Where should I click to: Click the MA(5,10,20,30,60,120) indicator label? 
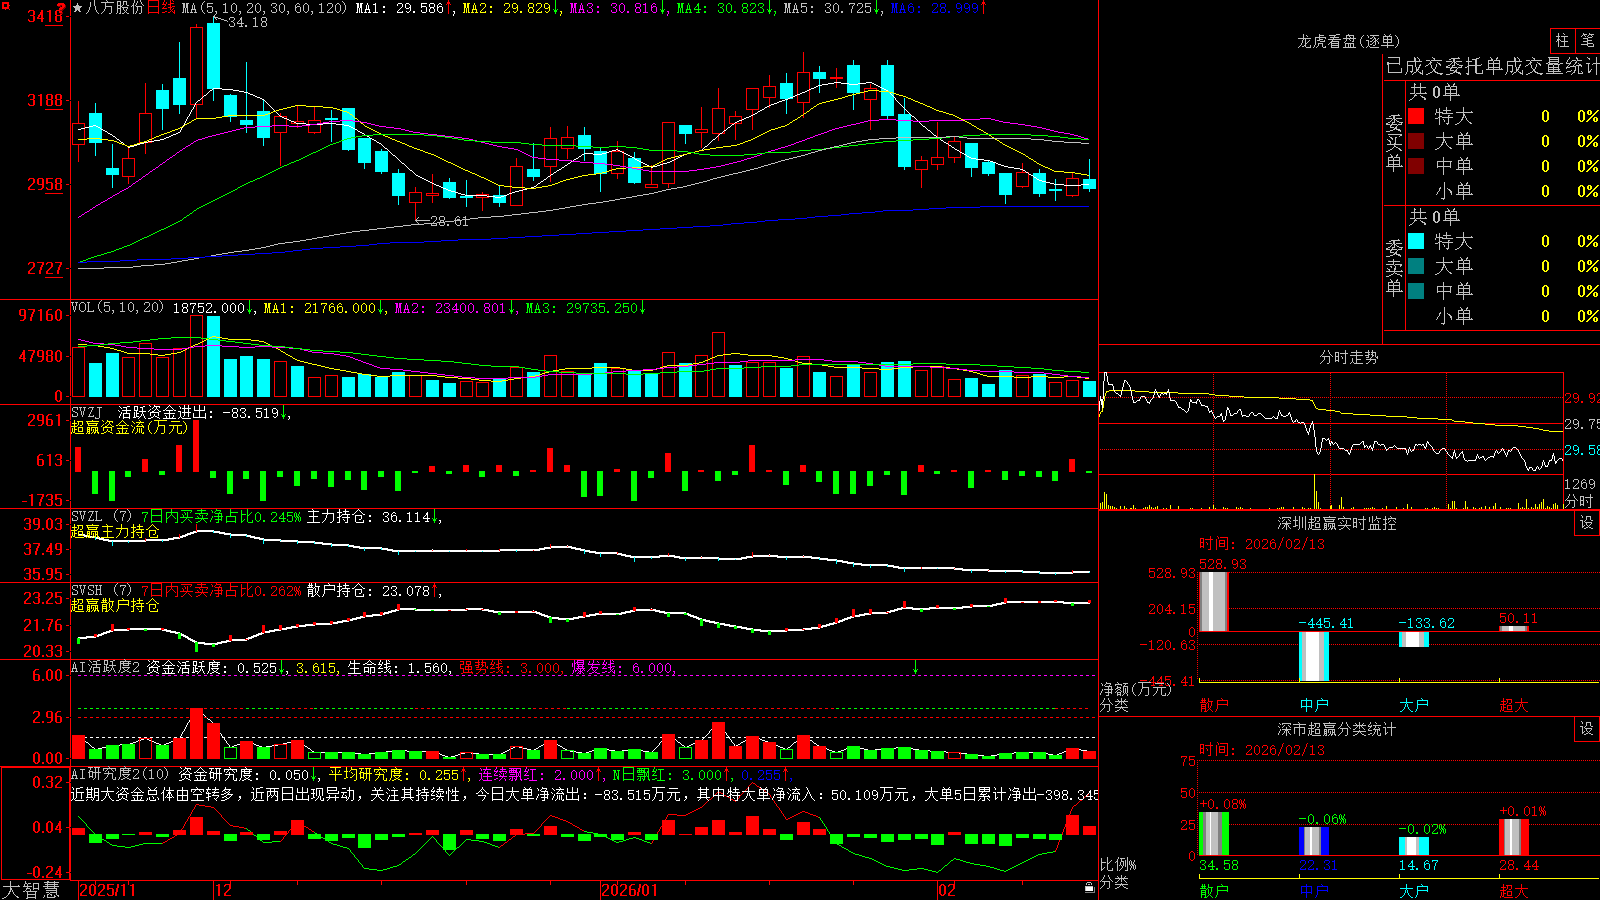(264, 8)
